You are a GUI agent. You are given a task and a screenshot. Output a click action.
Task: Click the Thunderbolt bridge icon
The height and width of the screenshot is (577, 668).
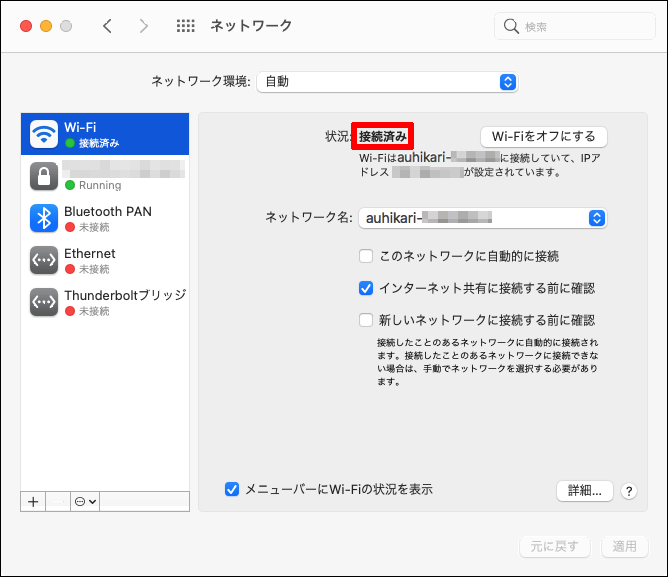tap(44, 302)
